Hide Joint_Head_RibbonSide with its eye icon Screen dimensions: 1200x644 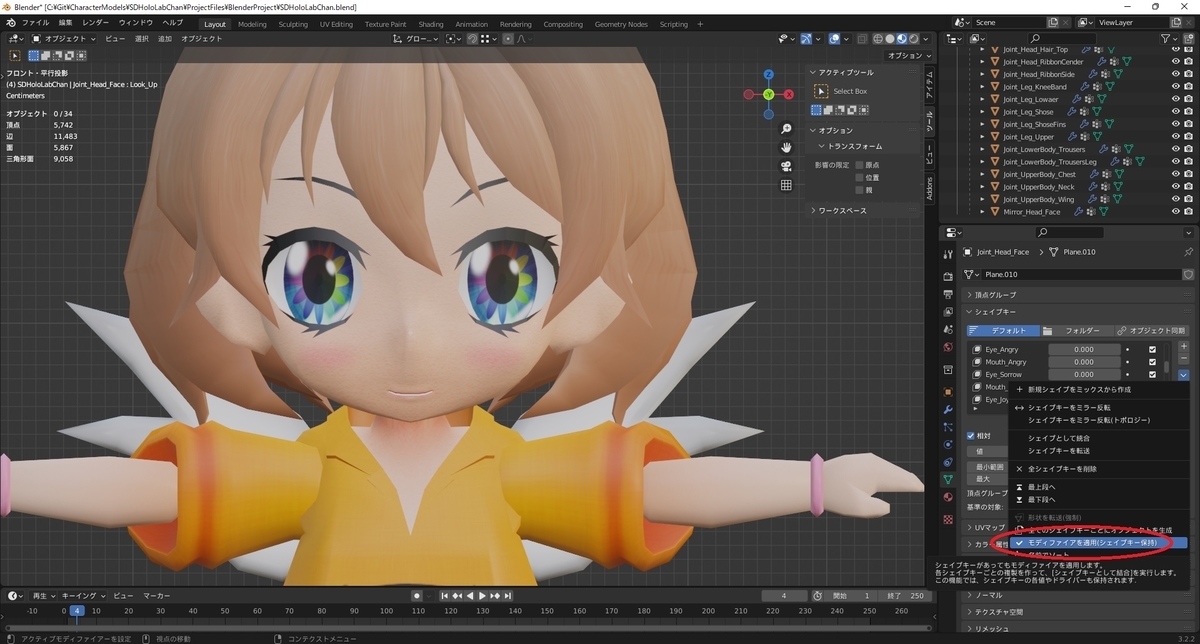coord(1175,75)
